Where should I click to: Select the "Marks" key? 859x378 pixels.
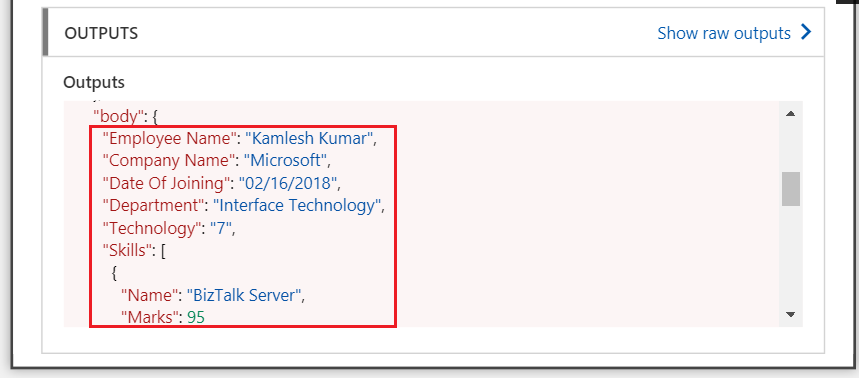point(150,317)
